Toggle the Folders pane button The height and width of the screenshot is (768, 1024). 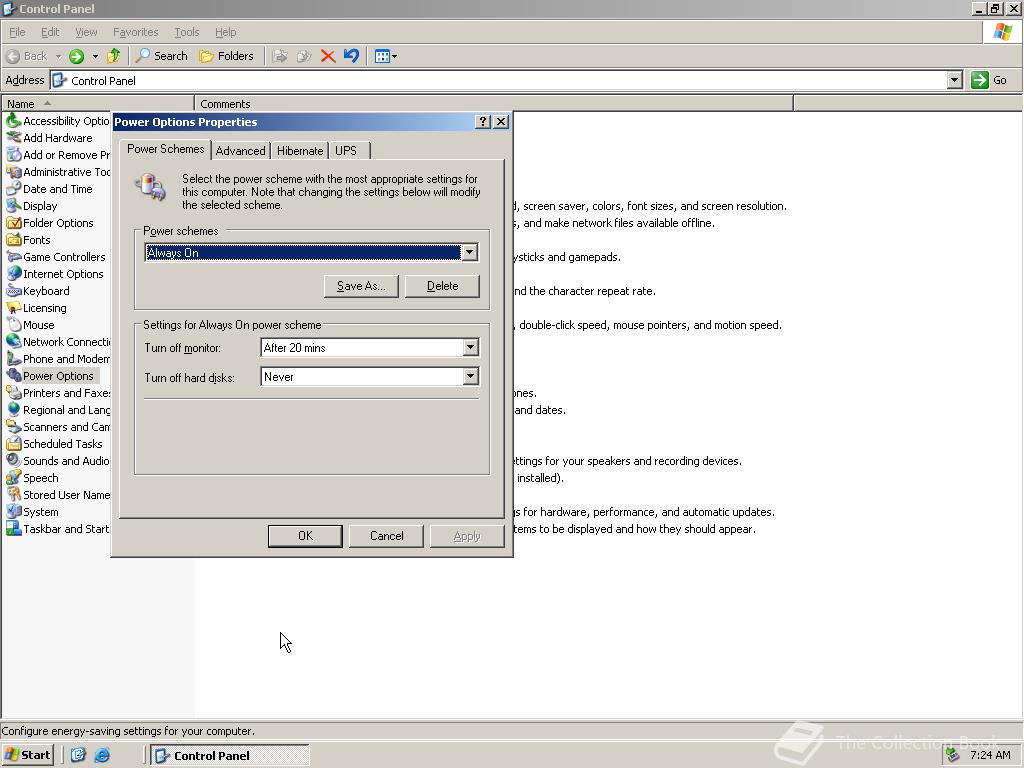[x=226, y=56]
